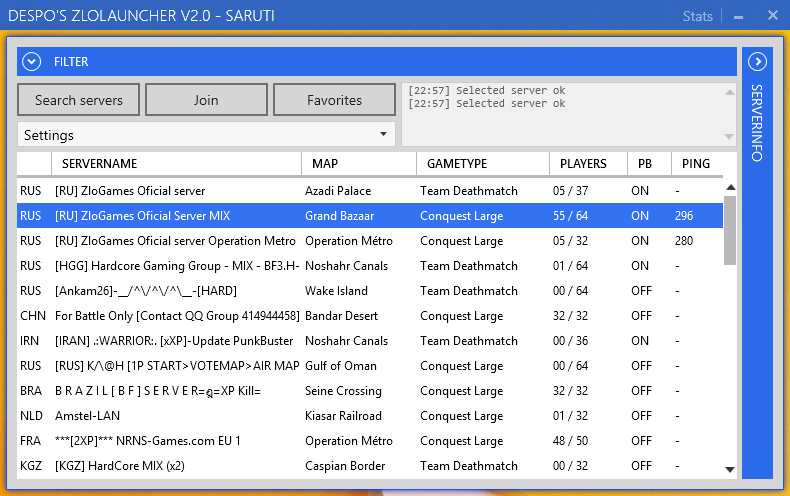Click ping value '280'

(x=684, y=240)
